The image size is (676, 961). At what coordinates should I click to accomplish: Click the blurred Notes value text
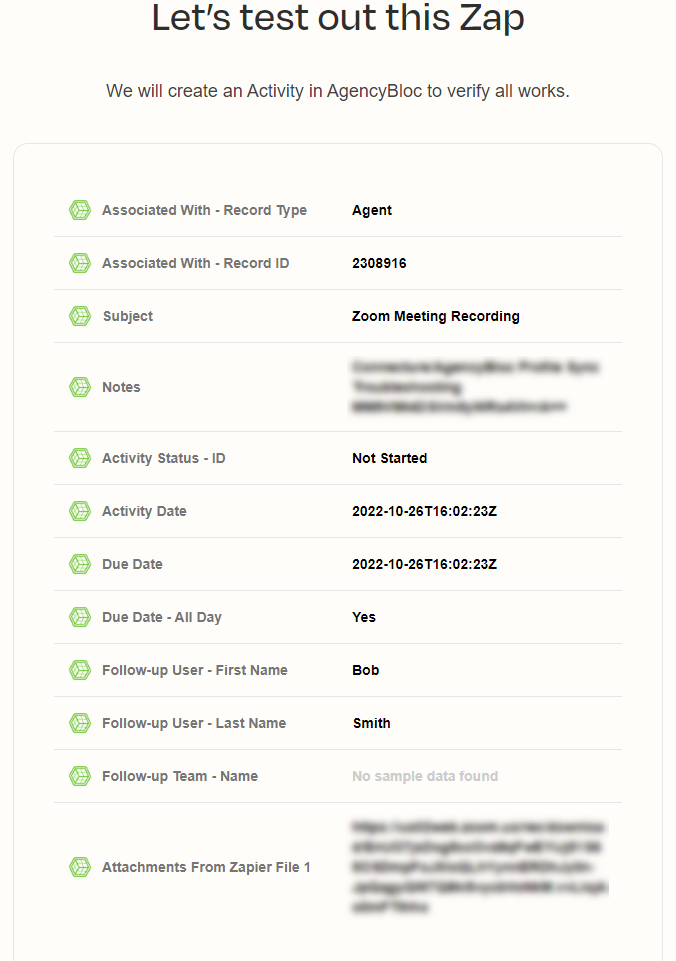475,387
